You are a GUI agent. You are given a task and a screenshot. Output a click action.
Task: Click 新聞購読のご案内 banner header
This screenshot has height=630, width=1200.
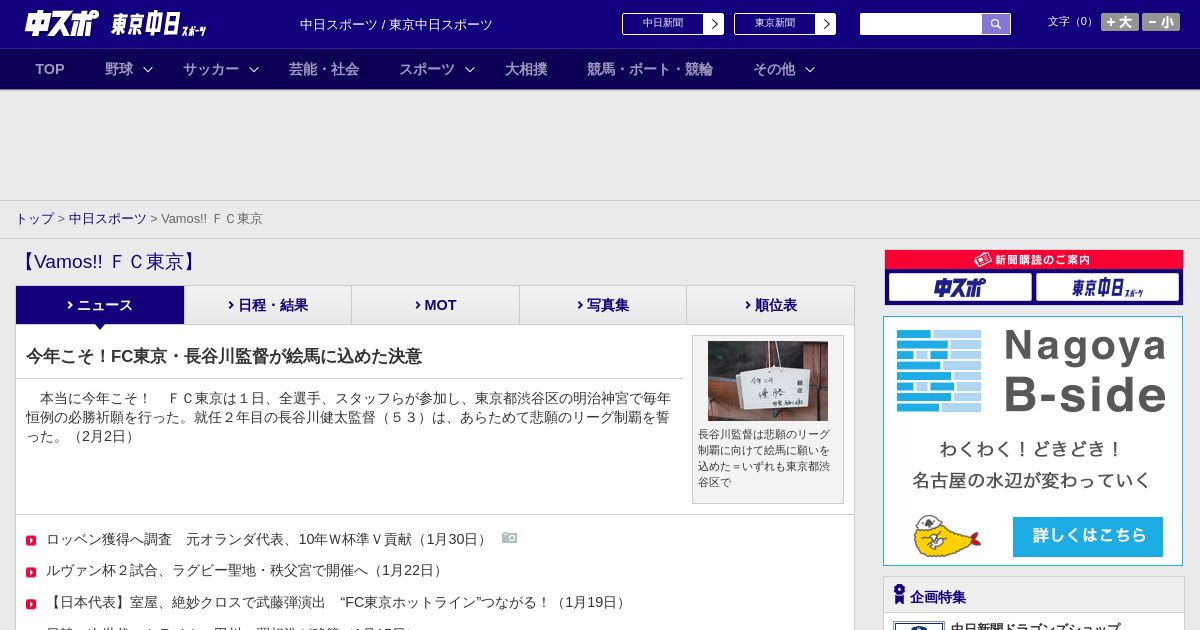1034,259
